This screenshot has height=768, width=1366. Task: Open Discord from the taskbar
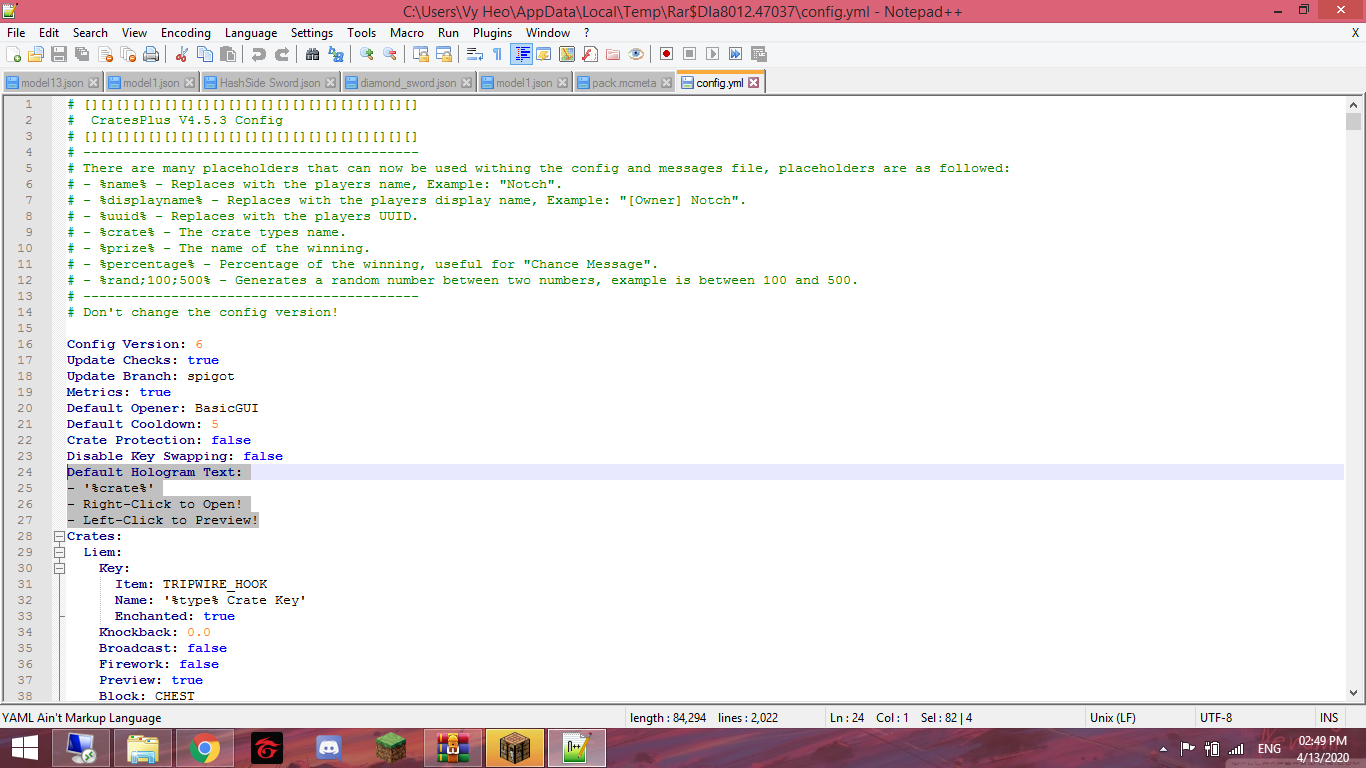(x=328, y=748)
